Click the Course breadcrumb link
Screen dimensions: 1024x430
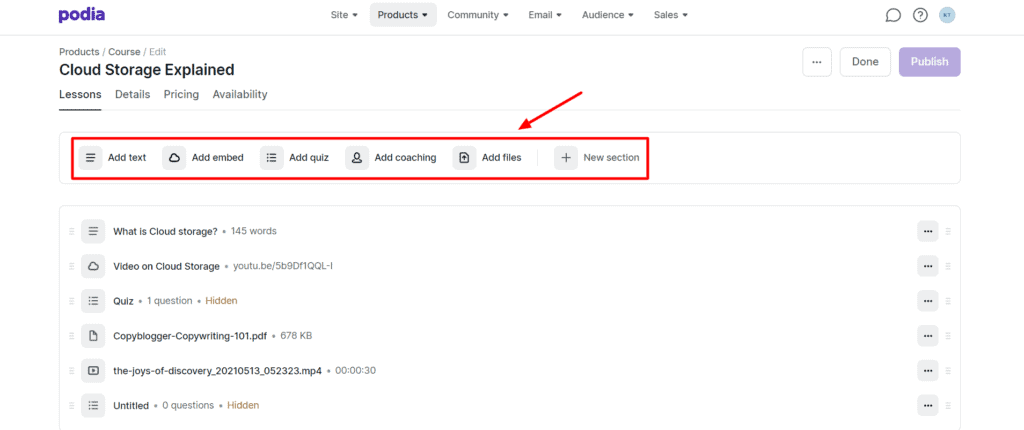click(x=124, y=52)
